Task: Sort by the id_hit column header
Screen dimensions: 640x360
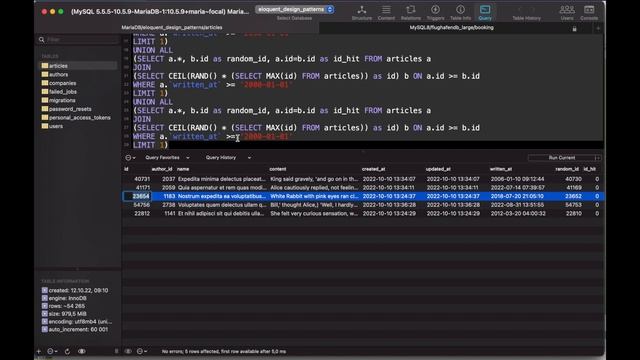Action: [589, 169]
